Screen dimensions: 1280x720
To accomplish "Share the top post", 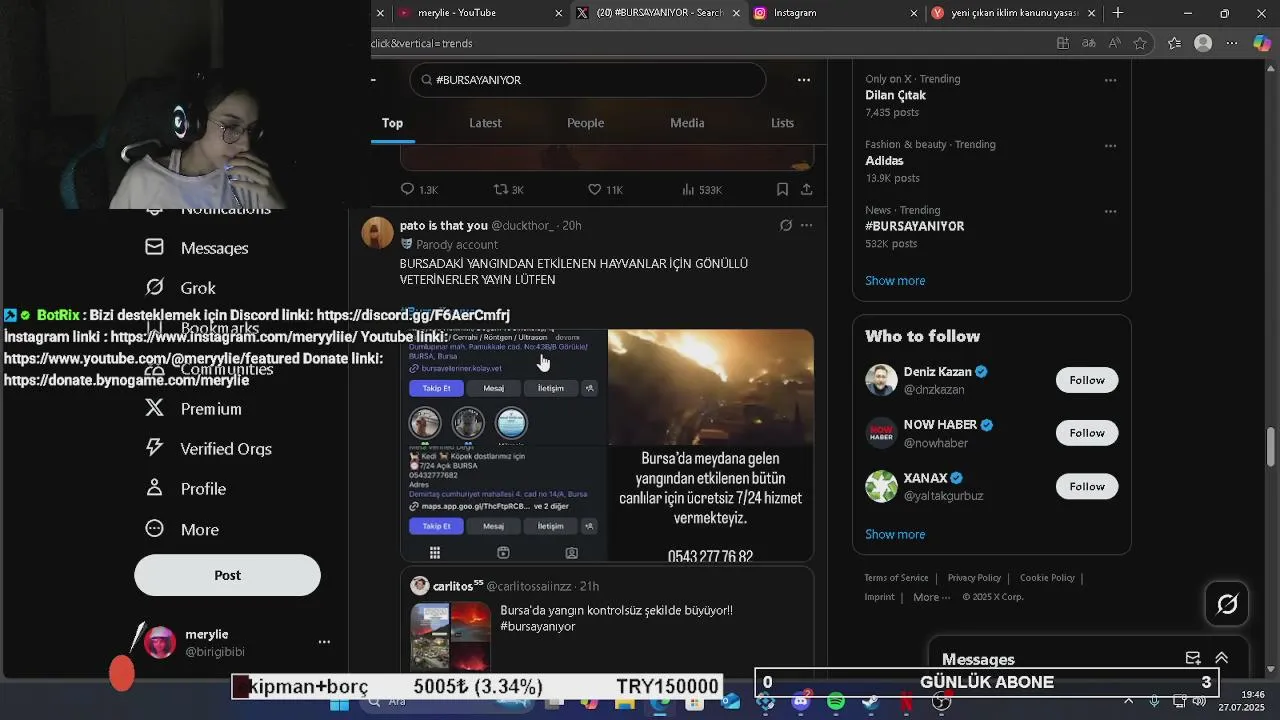I will [806, 189].
